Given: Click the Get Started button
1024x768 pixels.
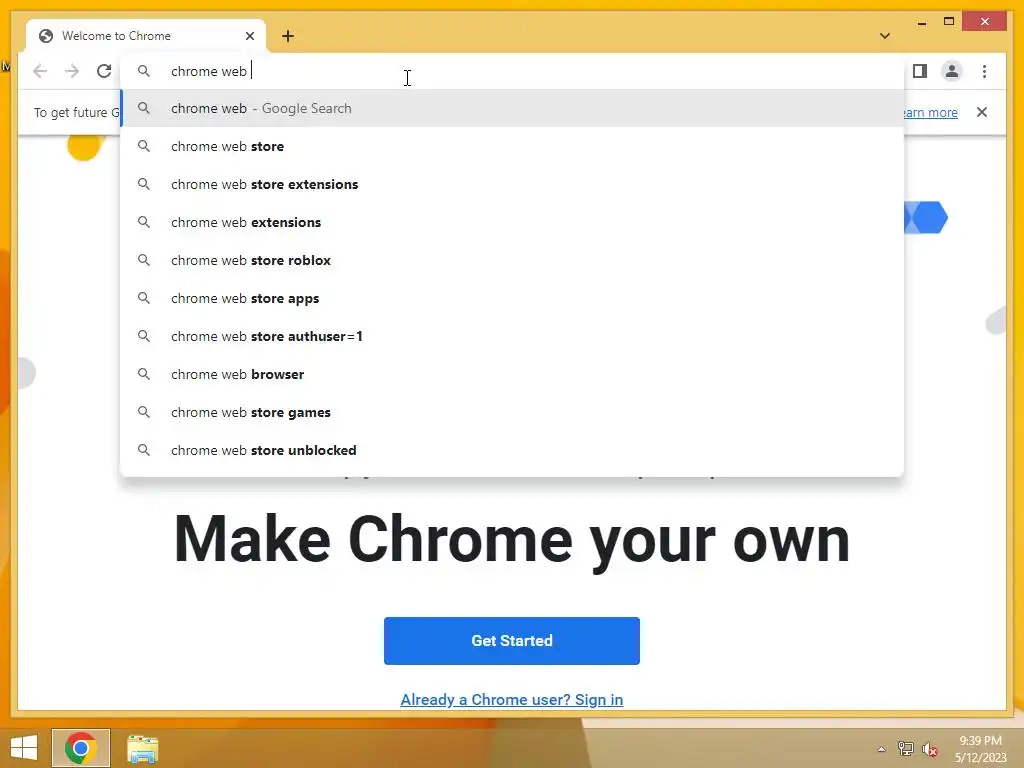Looking at the screenshot, I should pos(511,641).
